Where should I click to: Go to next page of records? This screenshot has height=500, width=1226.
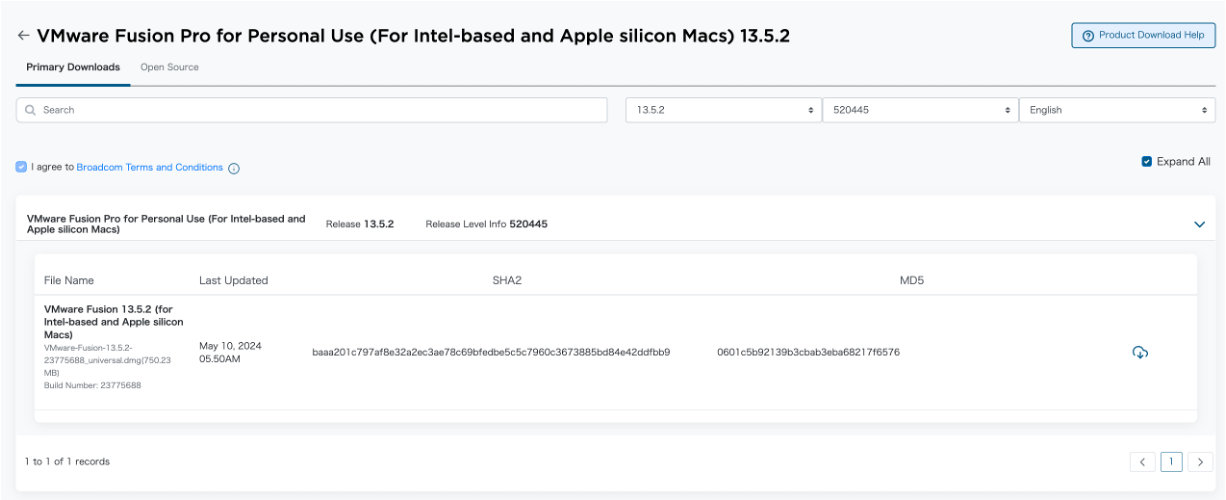pos(1200,462)
